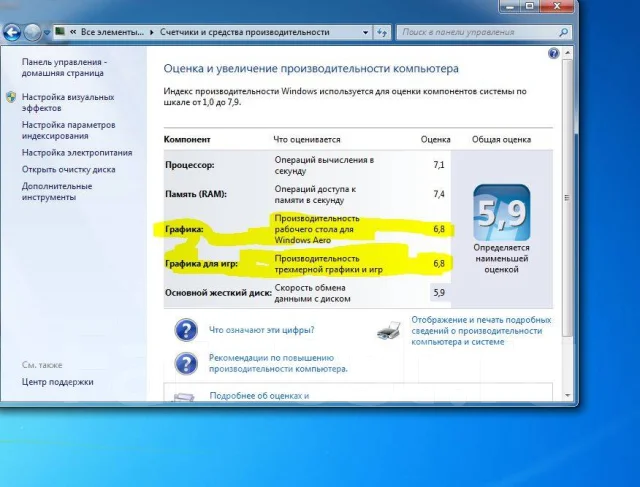
Task: Click the 'Компонент' column header
Action: click(x=187, y=140)
